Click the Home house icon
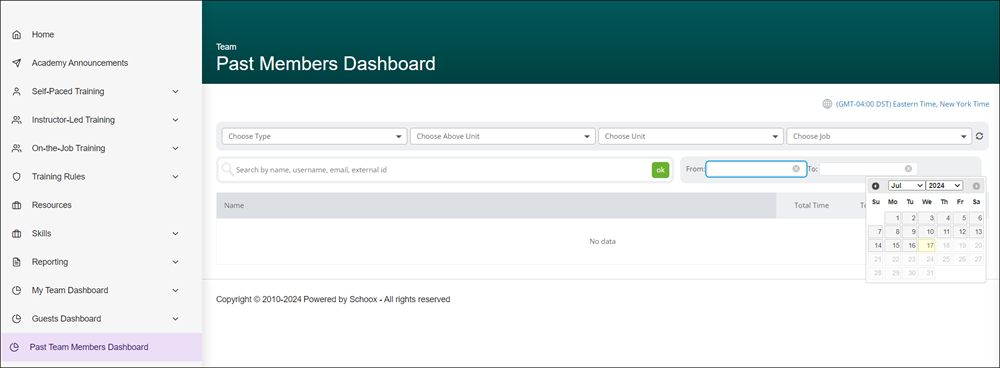The image size is (1000, 368). (17, 34)
